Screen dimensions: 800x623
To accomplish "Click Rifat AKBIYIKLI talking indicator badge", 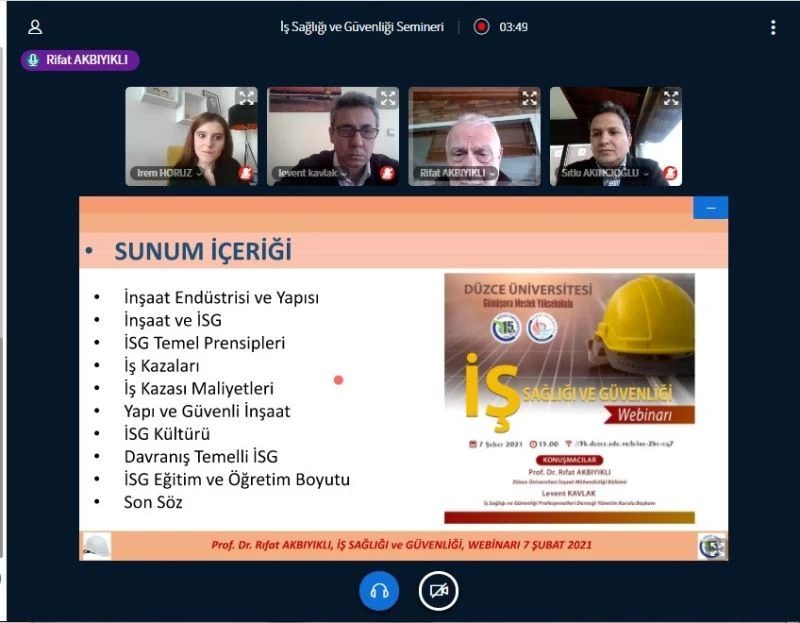I will [80, 60].
